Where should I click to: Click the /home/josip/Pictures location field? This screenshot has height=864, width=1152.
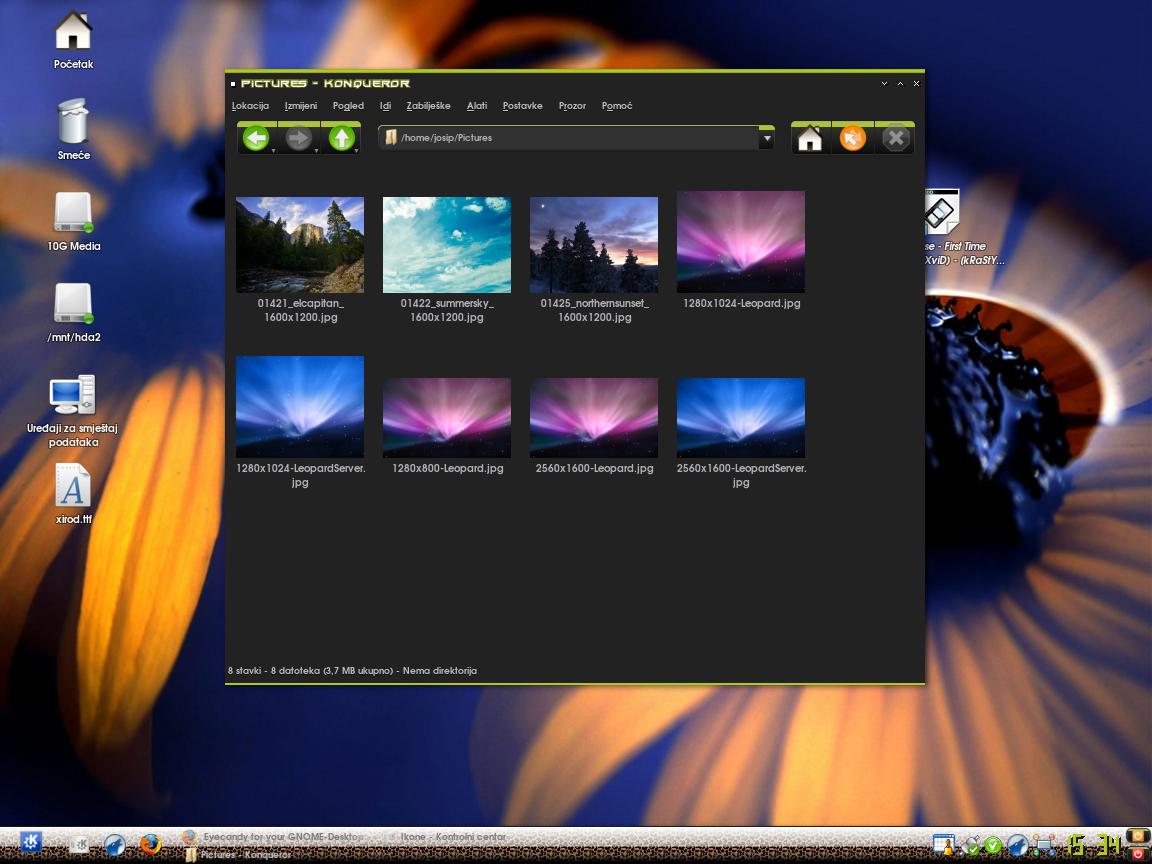pos(569,138)
